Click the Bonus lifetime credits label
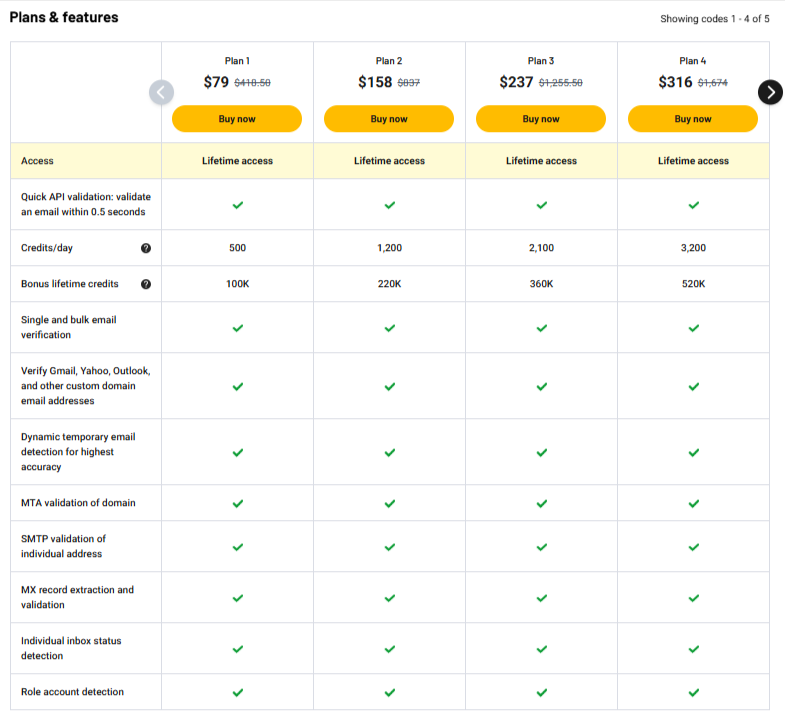The height and width of the screenshot is (721, 785). (70, 284)
